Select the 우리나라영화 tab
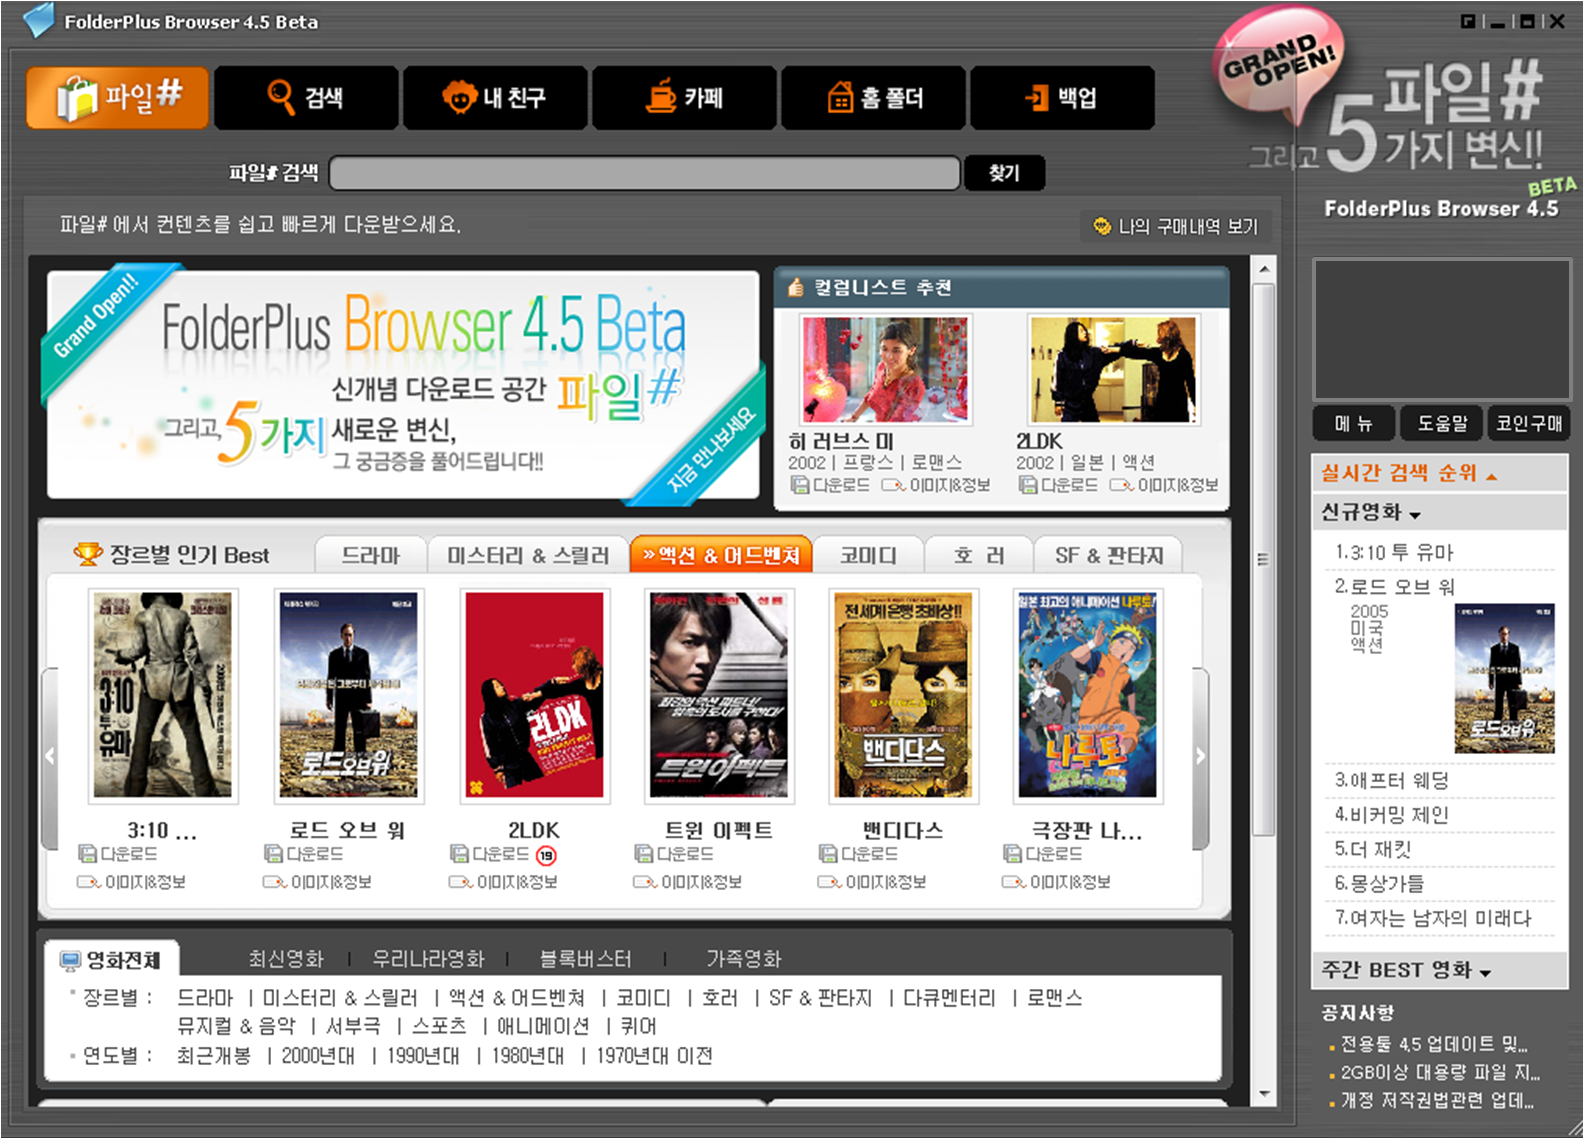1584x1139 pixels. click(x=428, y=959)
